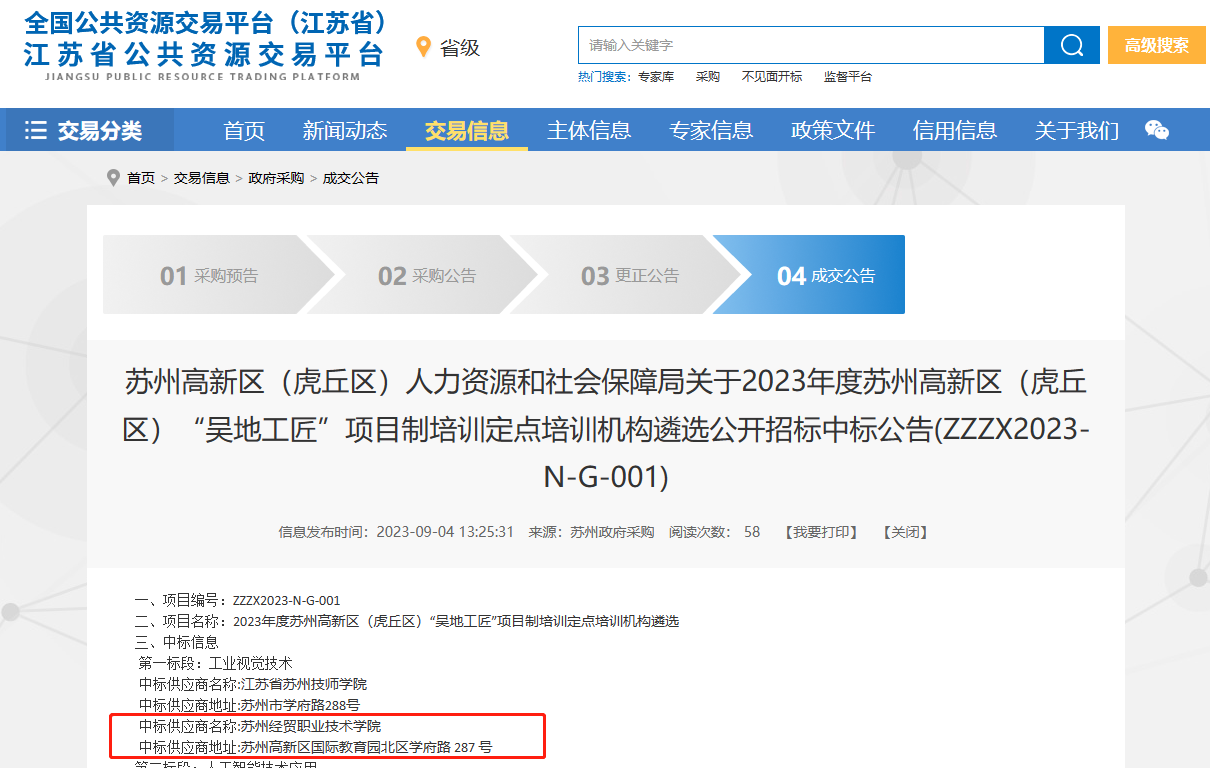Select step 03 更正公告
Screen dimensions: 1210x768
point(630,275)
